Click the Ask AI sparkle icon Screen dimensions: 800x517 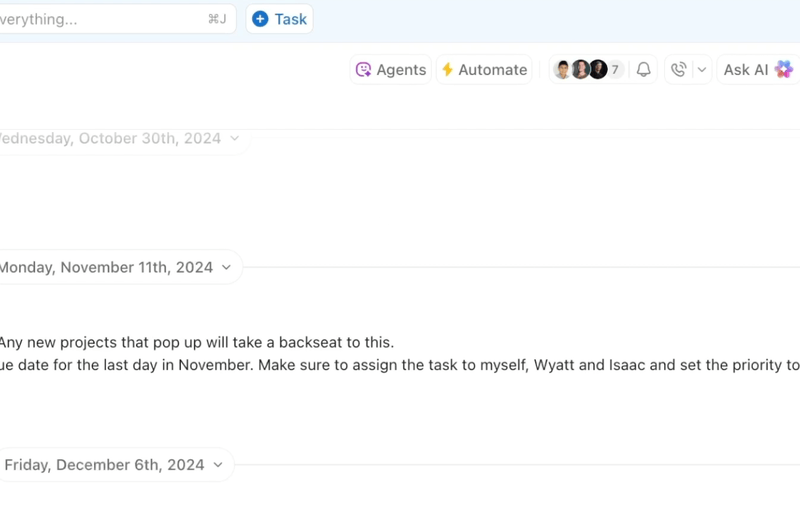[x=784, y=69]
